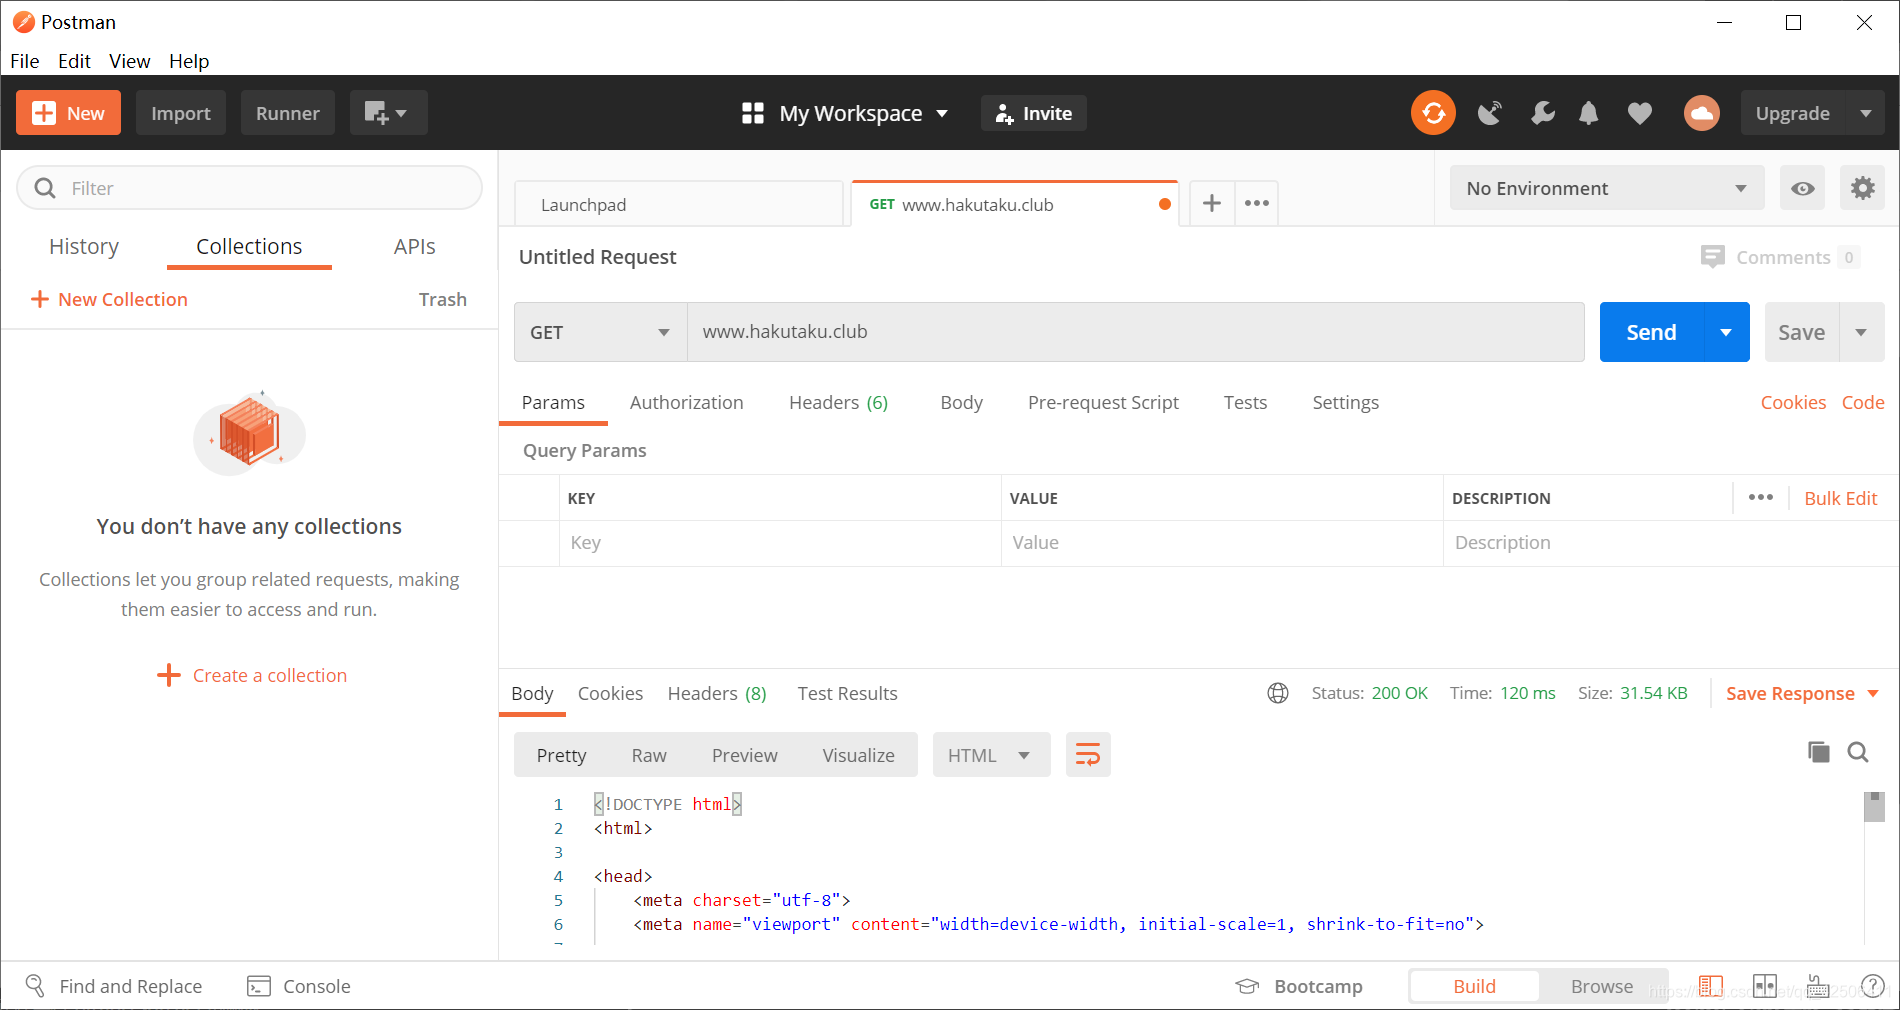Select the Headers (6) request tab

838,402
